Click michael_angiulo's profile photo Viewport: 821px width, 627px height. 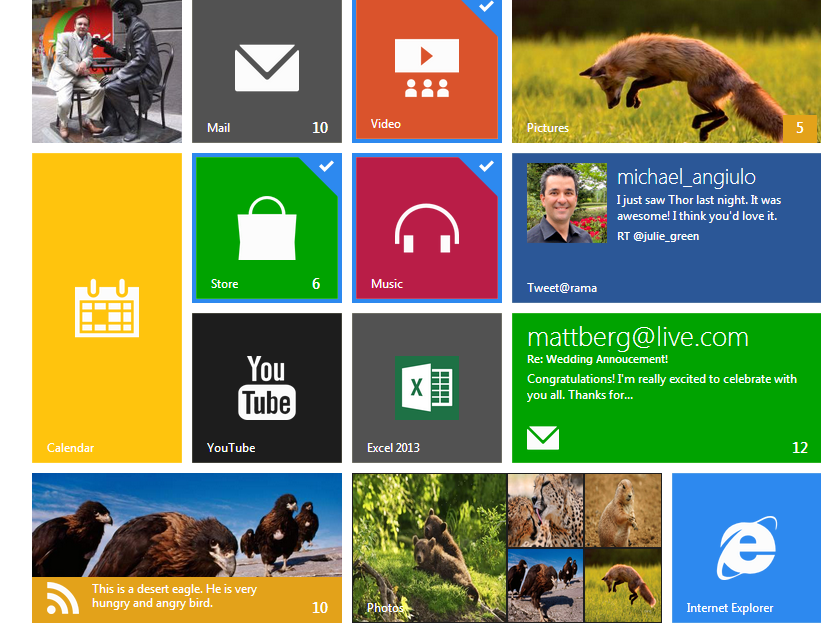click(567, 203)
